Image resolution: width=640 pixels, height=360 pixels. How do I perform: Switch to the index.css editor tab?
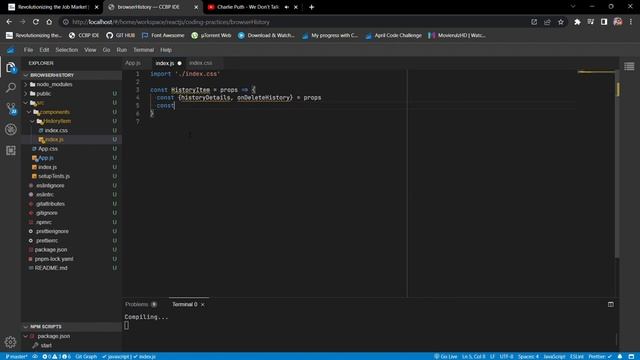point(200,63)
